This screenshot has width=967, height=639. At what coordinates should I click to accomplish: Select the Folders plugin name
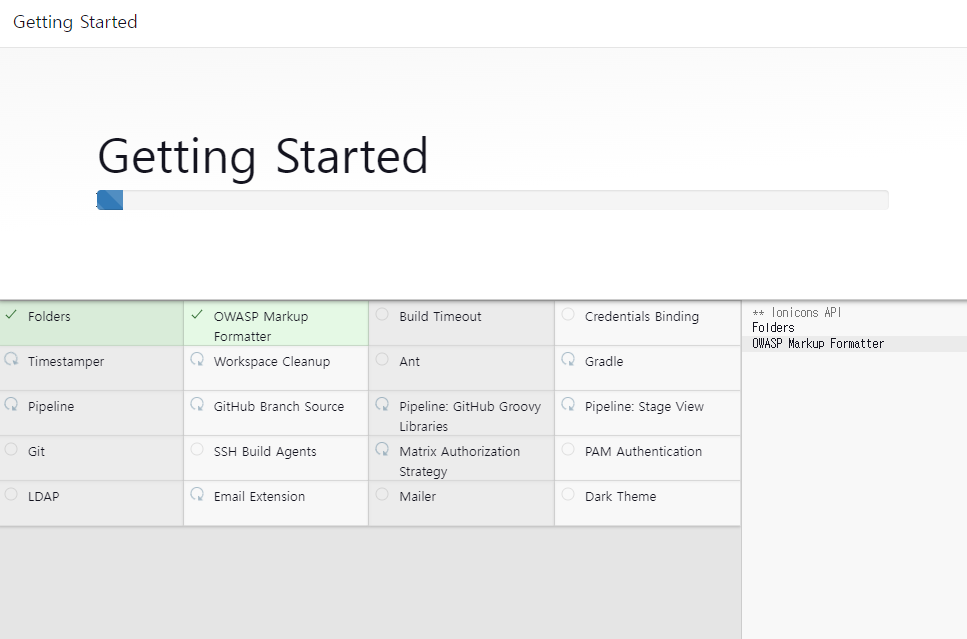(x=49, y=316)
